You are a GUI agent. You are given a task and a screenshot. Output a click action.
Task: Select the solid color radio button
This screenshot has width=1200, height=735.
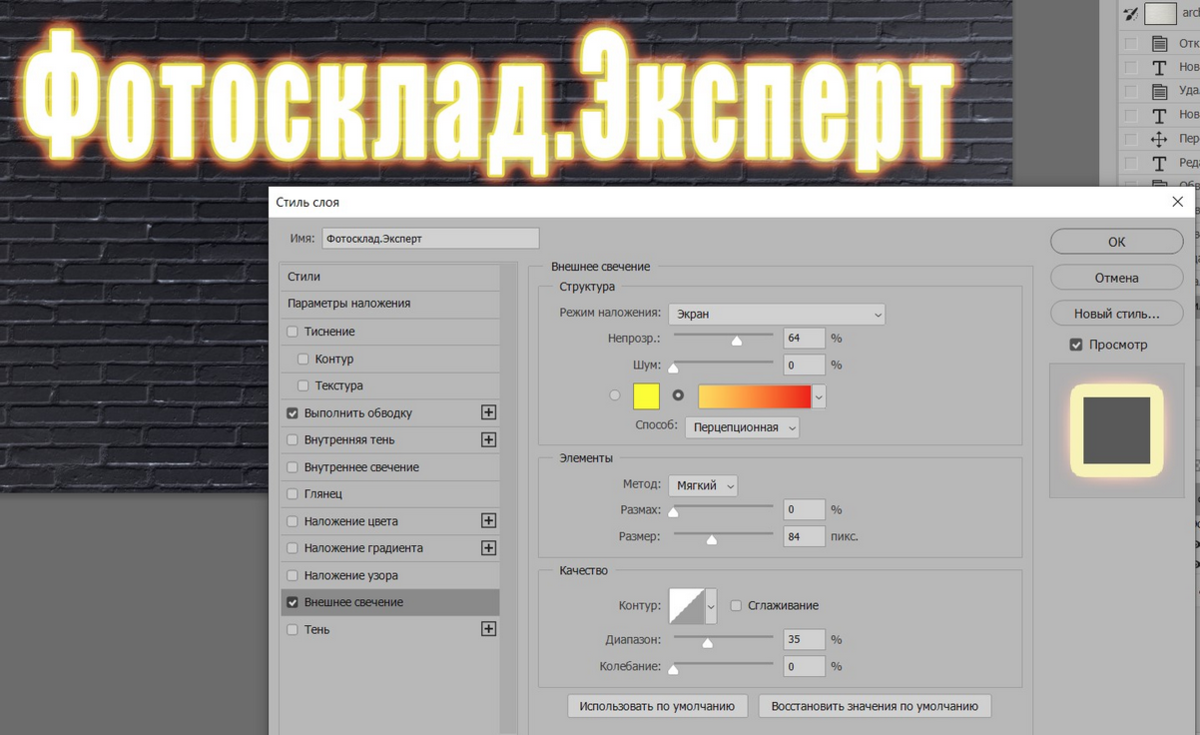click(x=615, y=396)
